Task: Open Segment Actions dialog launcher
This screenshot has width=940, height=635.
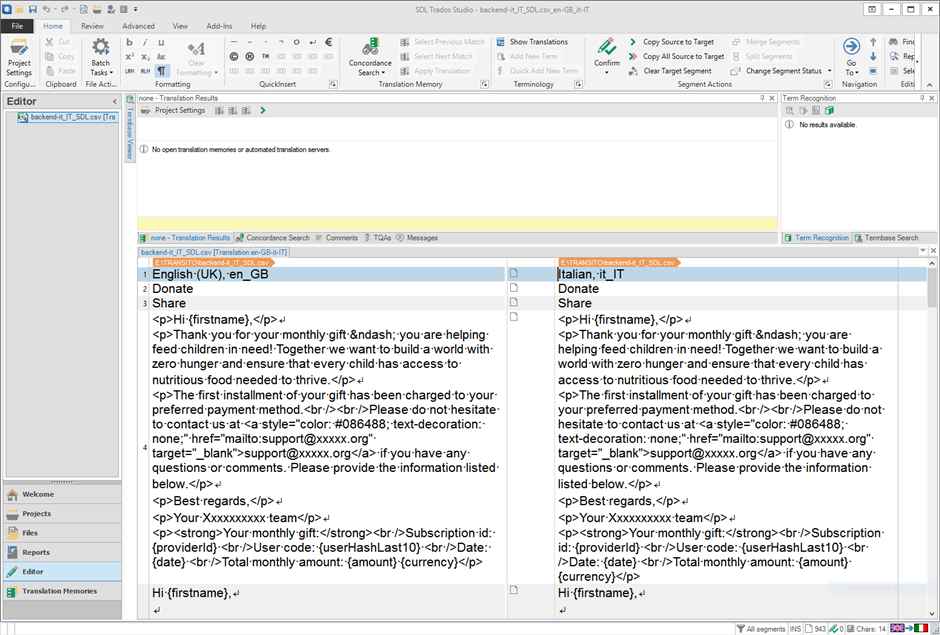Action: [828, 85]
